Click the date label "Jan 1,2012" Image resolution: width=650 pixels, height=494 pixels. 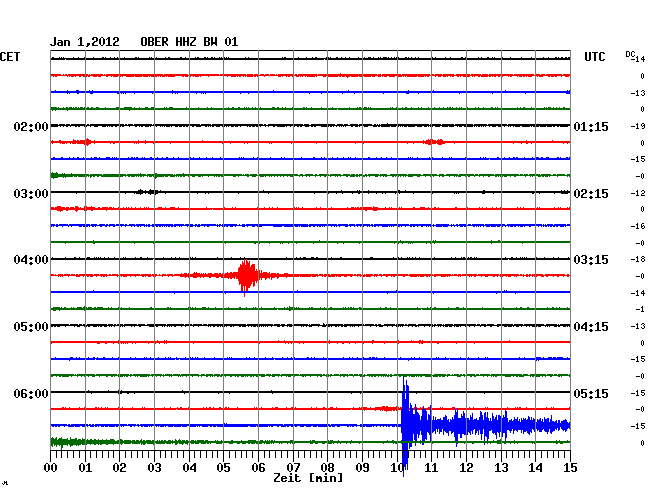click(x=85, y=42)
